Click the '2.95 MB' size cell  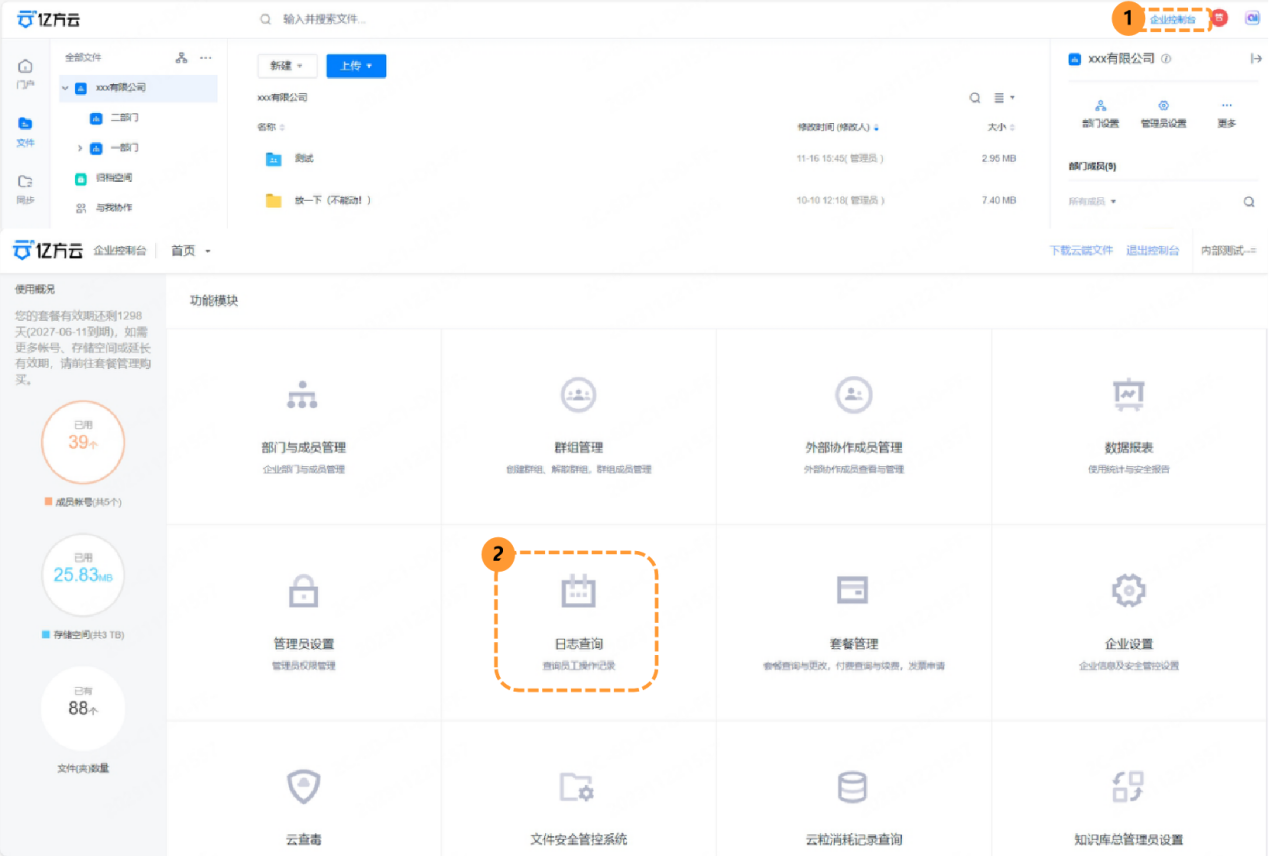point(998,159)
